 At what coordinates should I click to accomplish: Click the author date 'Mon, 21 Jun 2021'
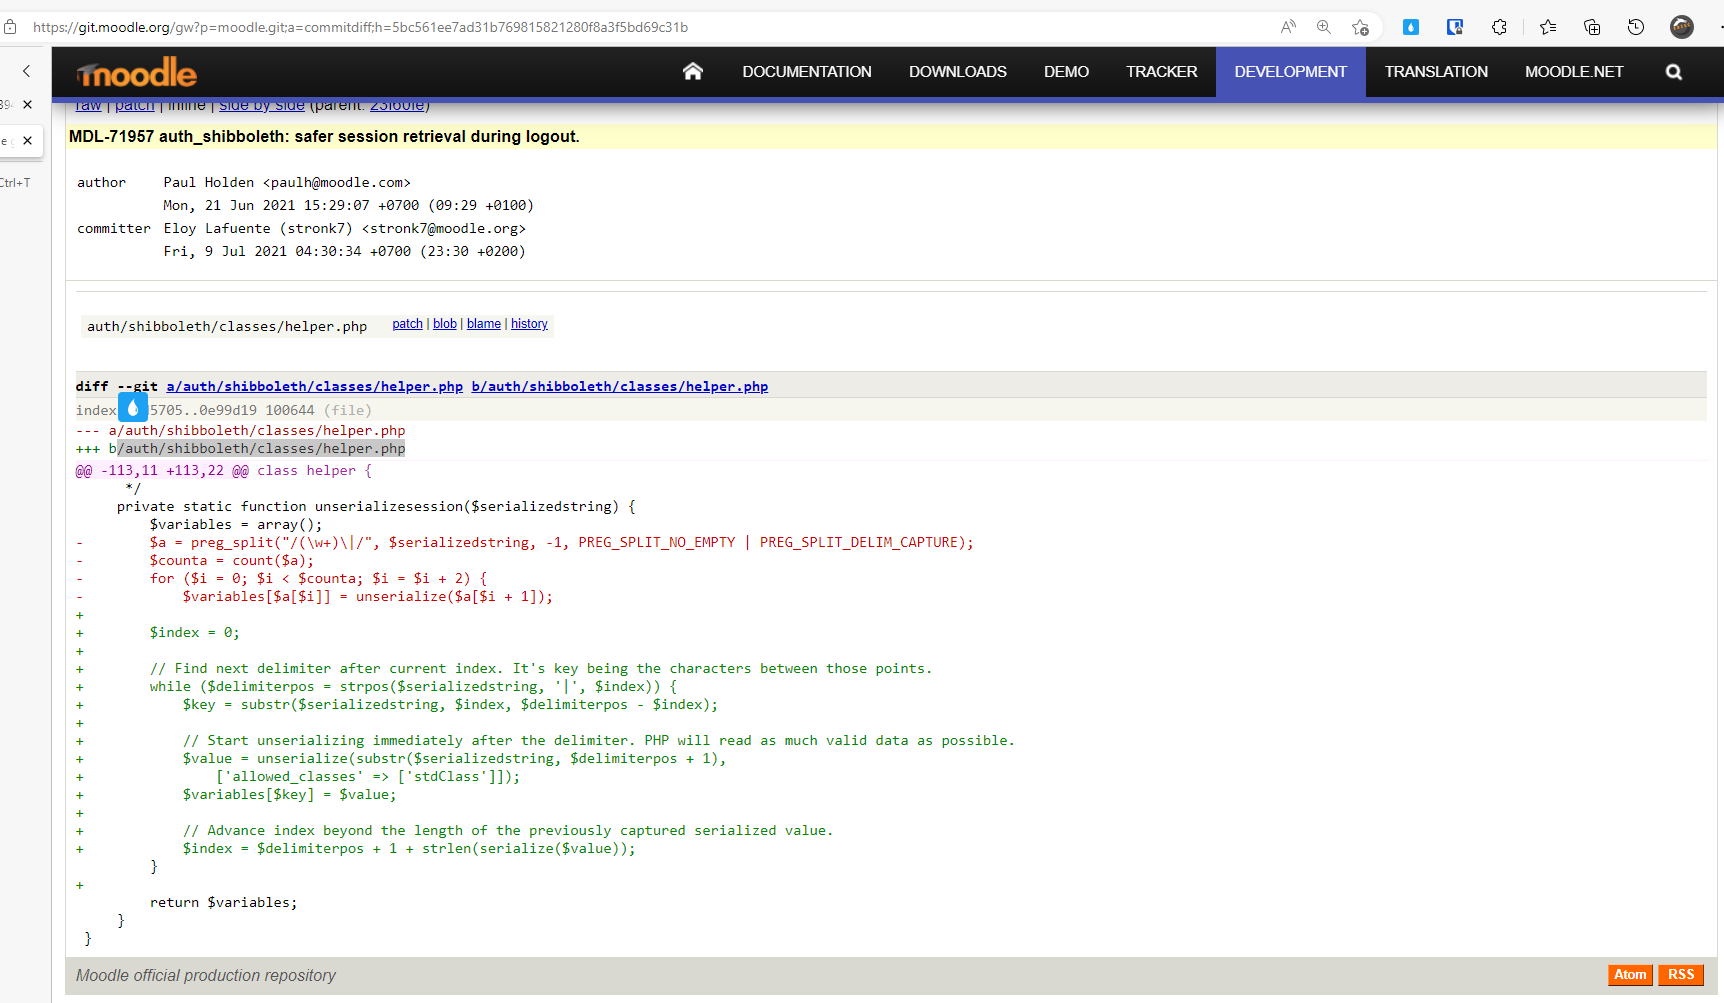coord(349,206)
